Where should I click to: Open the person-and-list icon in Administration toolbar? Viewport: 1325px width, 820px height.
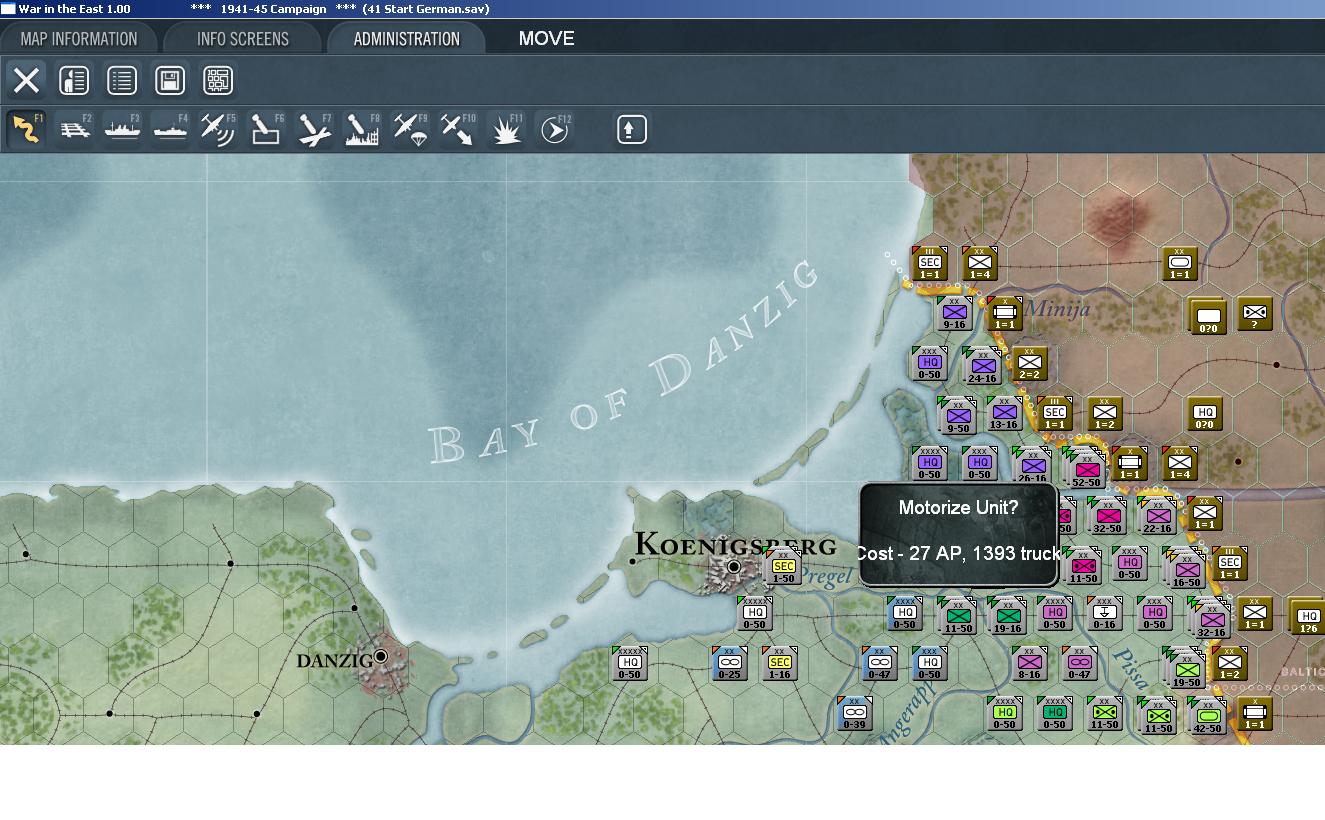coord(74,80)
